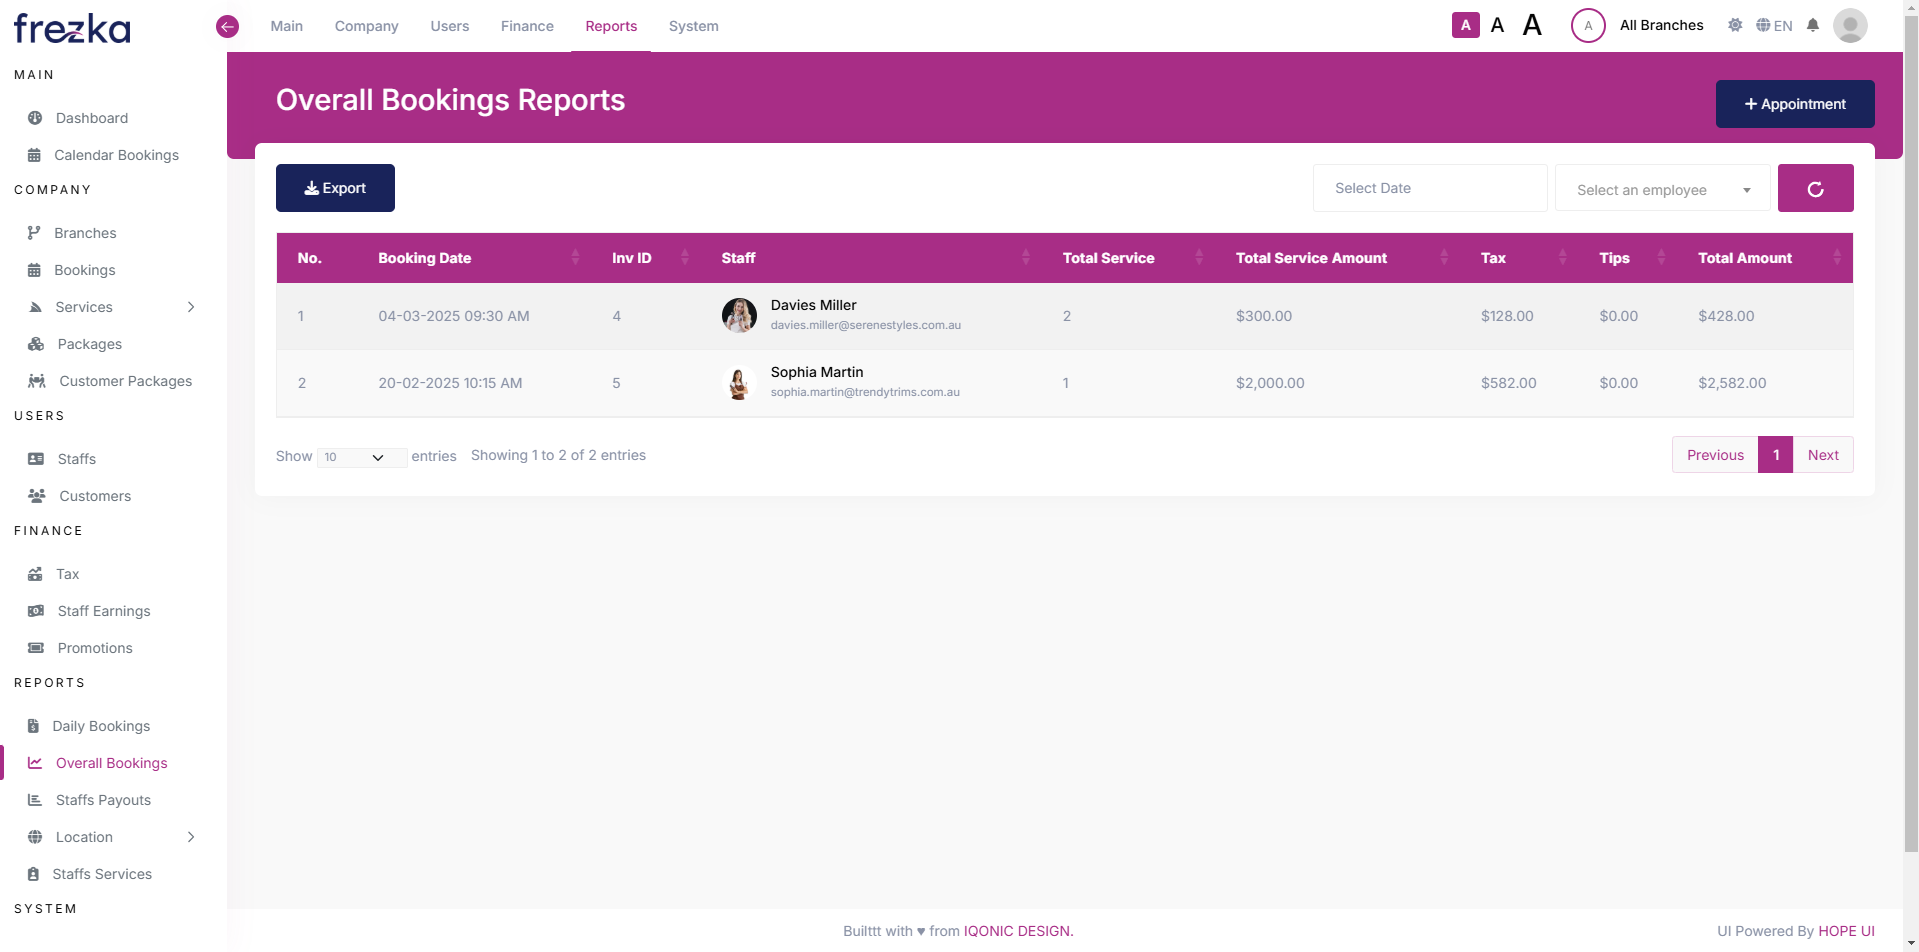Expand the Services submenu
This screenshot has width=1919, height=952.
pyautogui.click(x=82, y=307)
